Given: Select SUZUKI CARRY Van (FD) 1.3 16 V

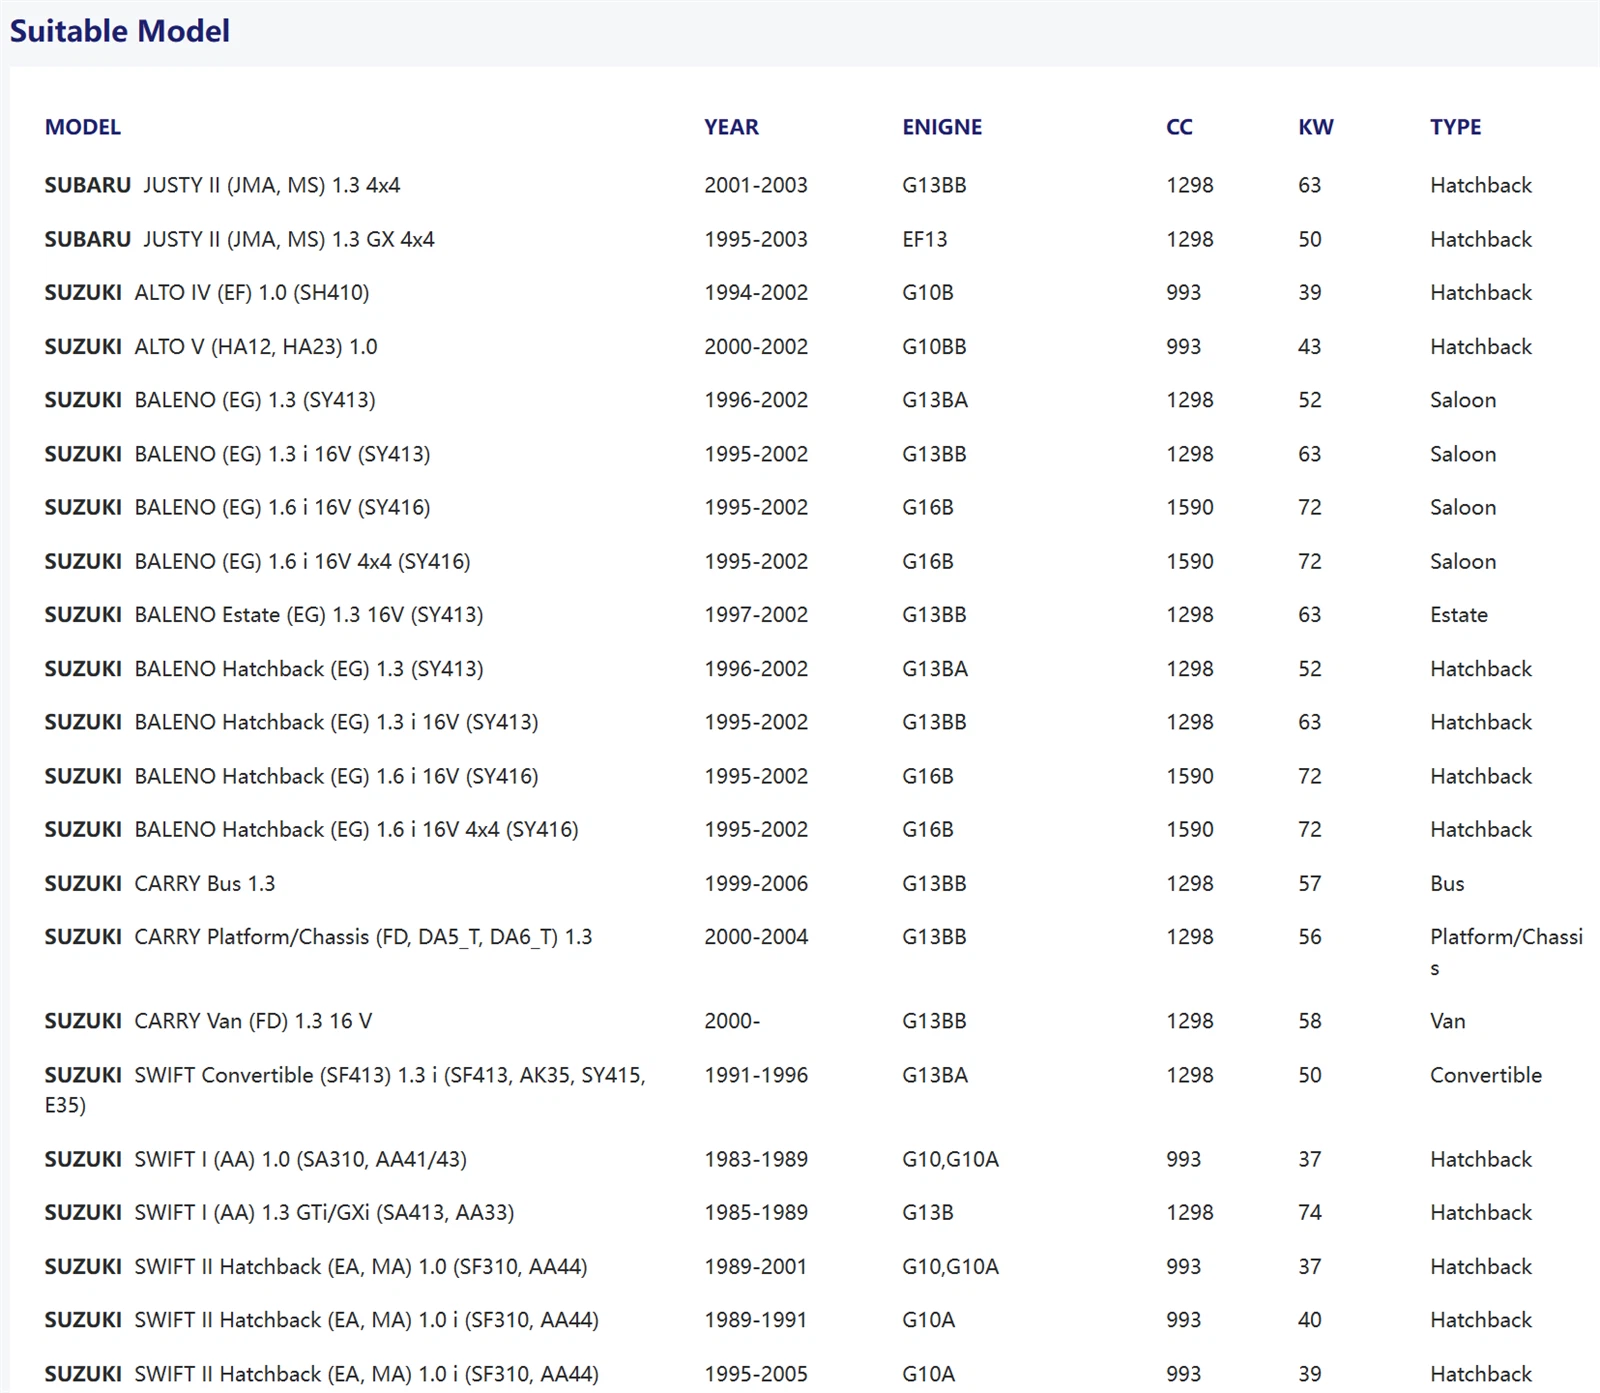Looking at the screenshot, I should tap(208, 1021).
